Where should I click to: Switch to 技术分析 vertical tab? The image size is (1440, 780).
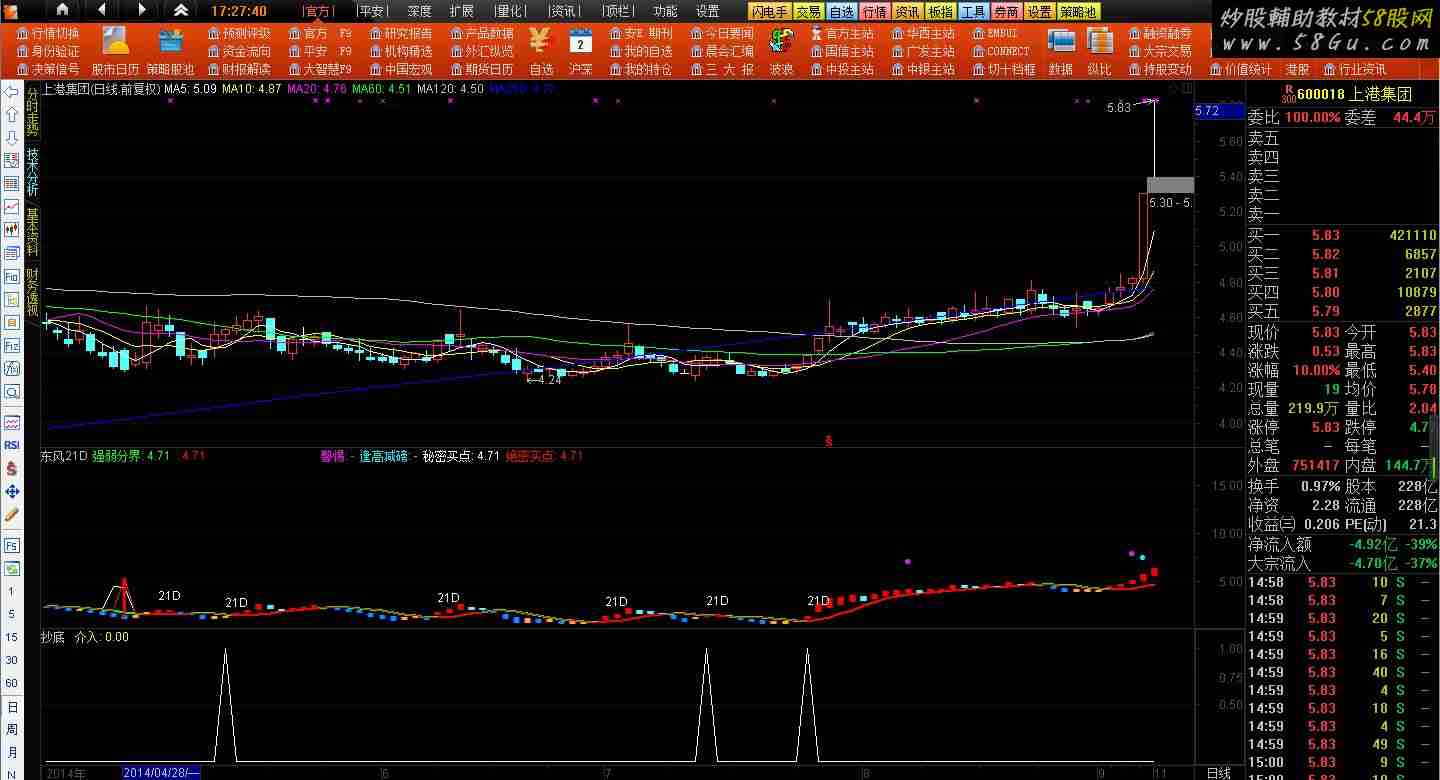[32, 171]
